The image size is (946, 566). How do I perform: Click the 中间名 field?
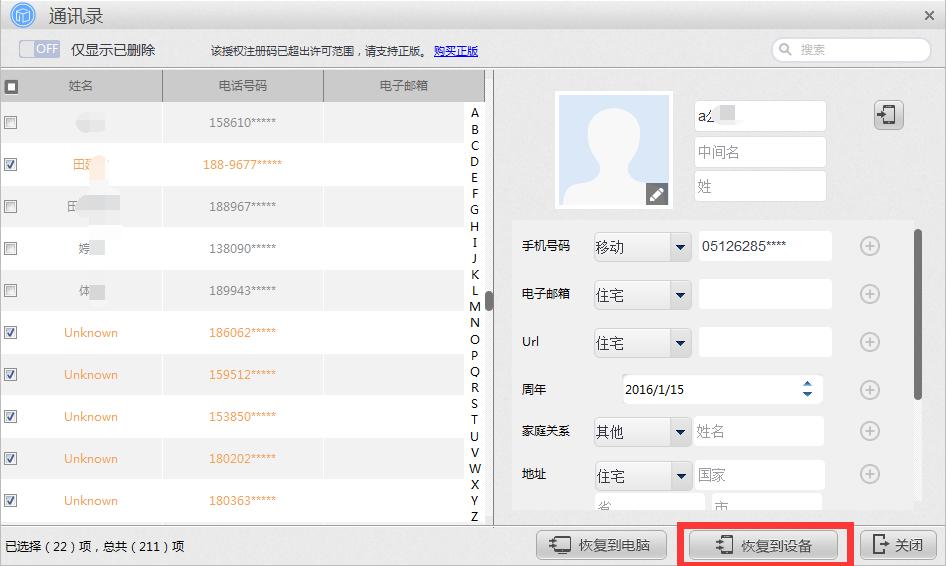(x=760, y=152)
